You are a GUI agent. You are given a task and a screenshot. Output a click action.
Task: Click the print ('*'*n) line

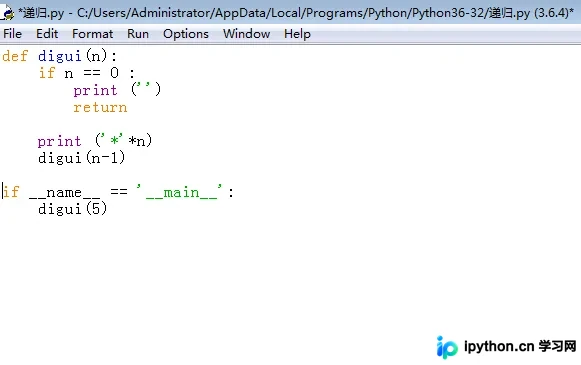pos(94,141)
